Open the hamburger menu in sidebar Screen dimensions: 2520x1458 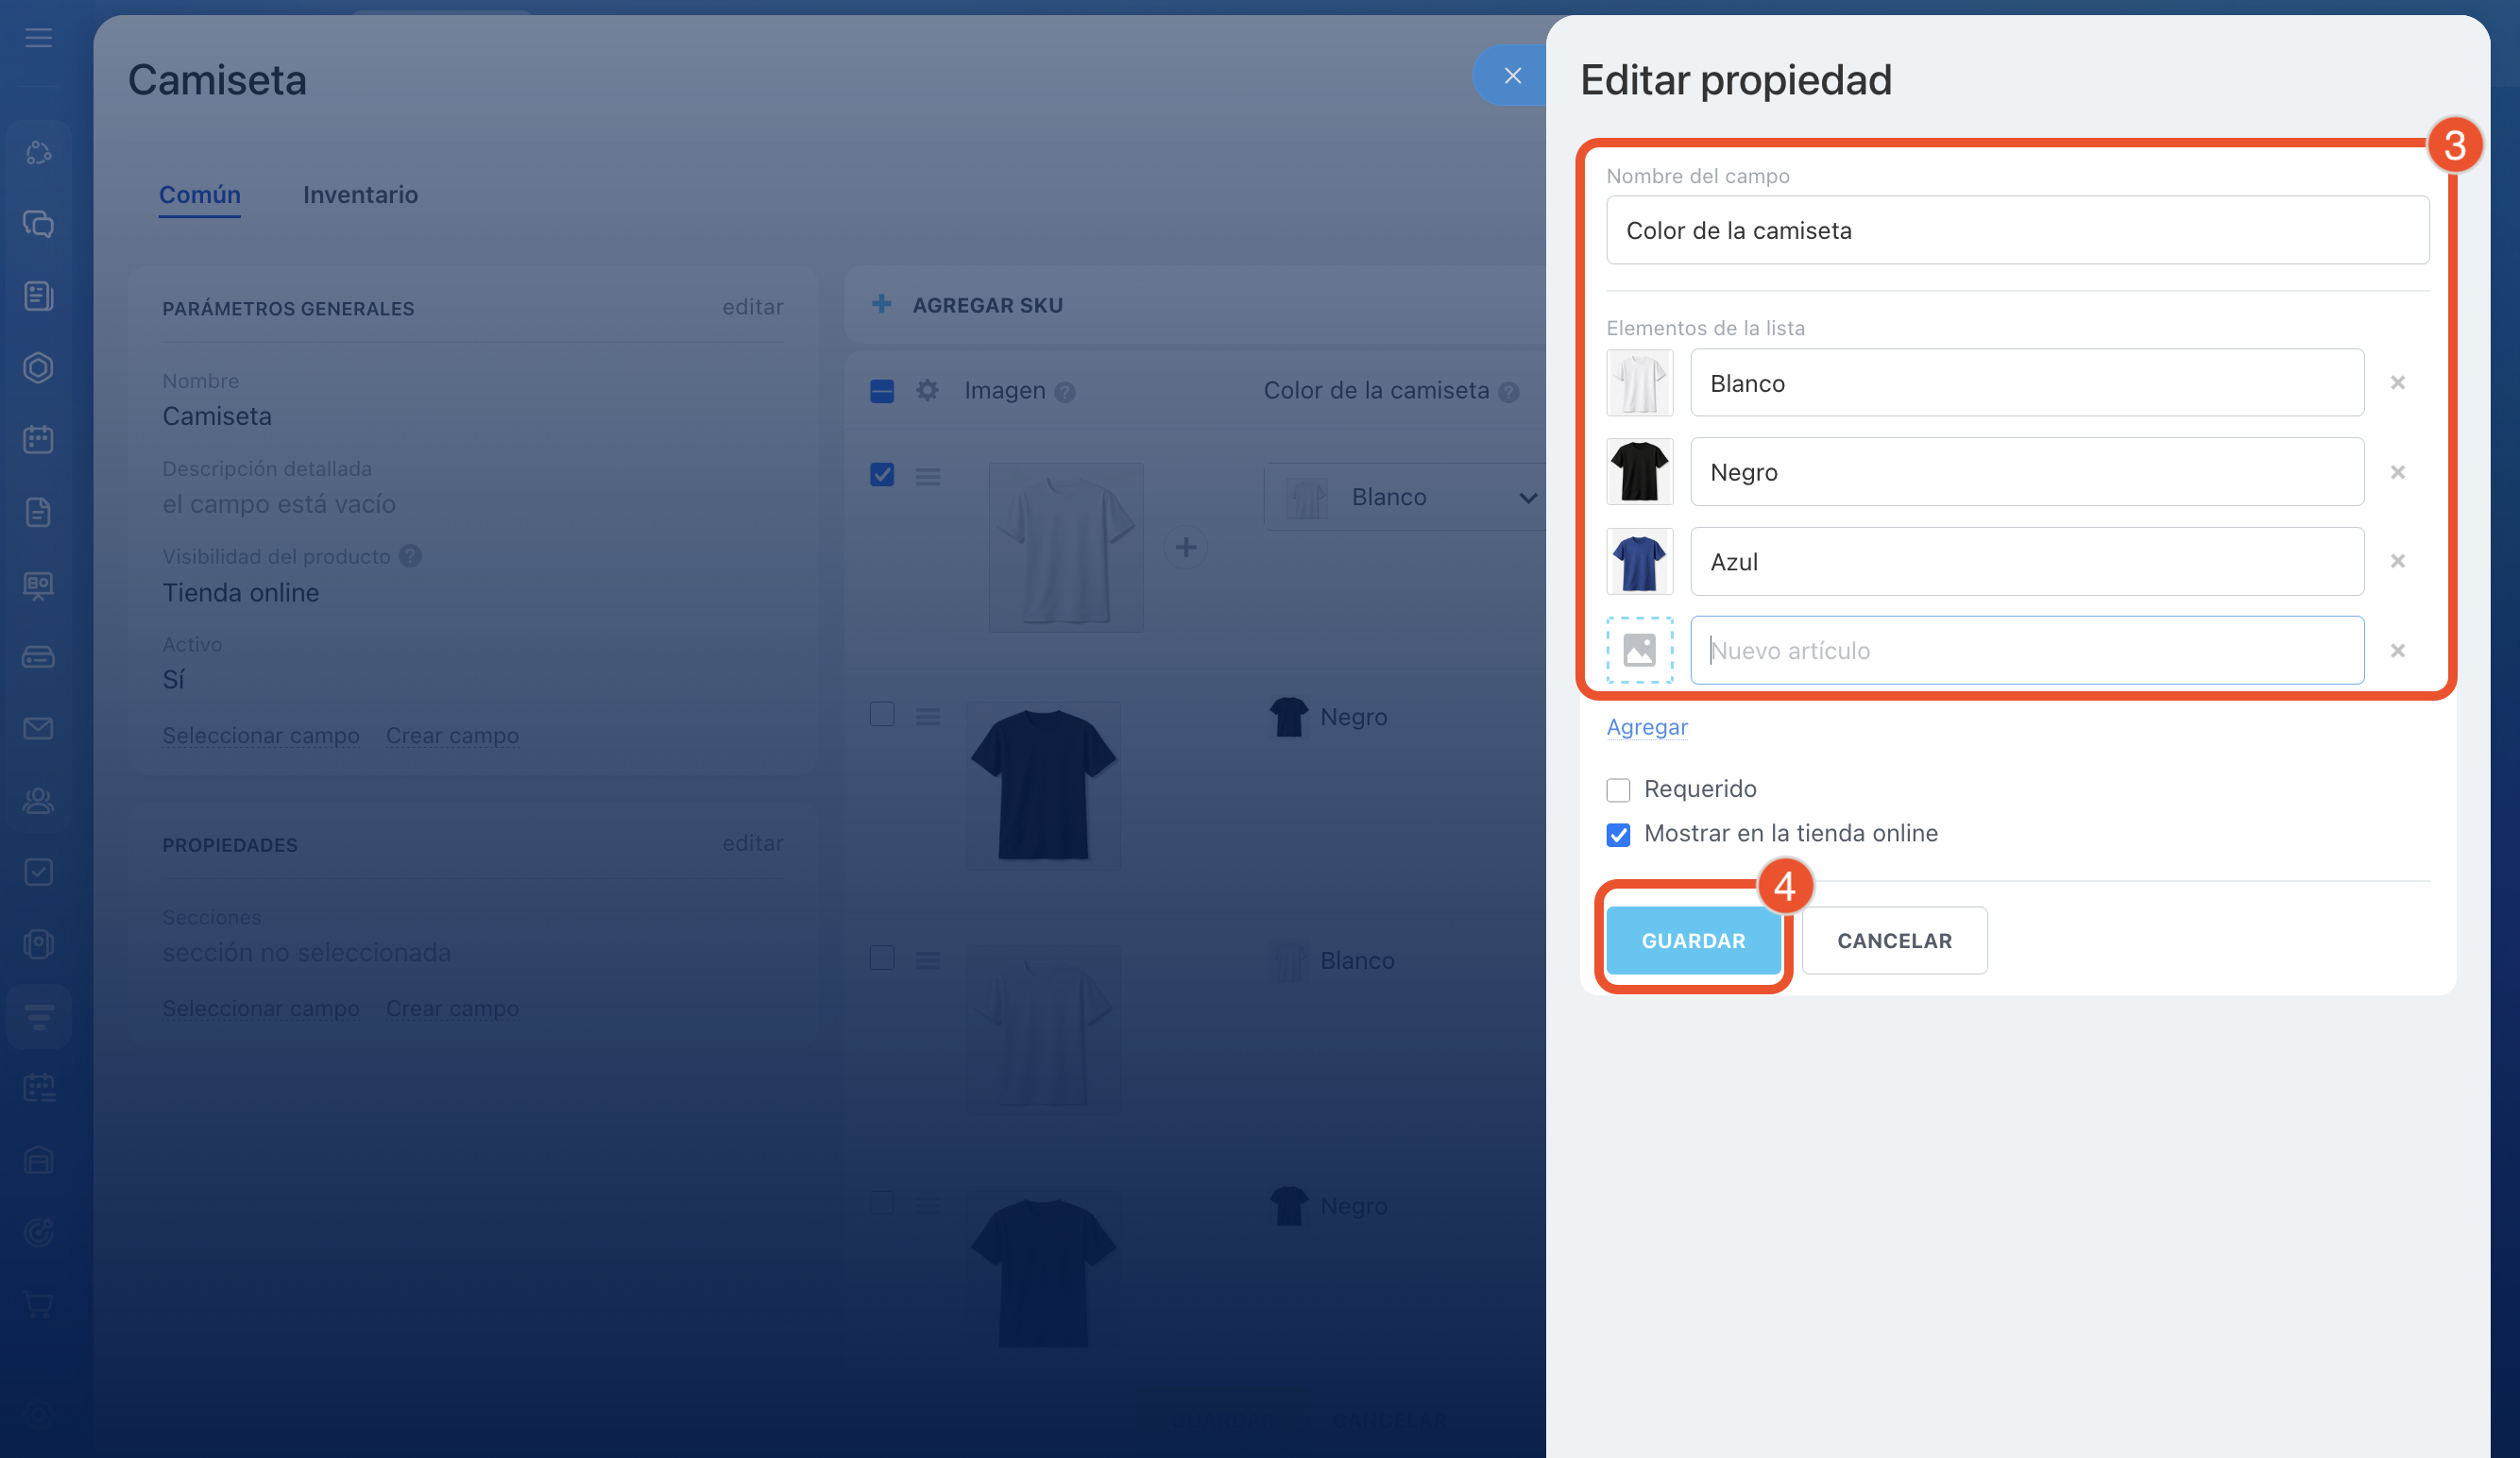point(39,38)
